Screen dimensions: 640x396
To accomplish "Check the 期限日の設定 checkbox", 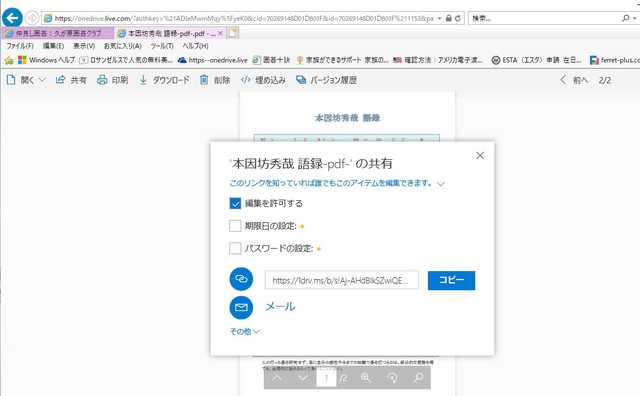I will pos(235,226).
